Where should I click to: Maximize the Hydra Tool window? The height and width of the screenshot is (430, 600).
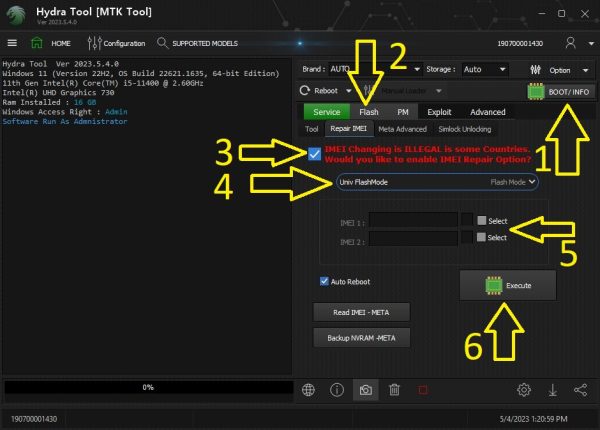(x=561, y=14)
